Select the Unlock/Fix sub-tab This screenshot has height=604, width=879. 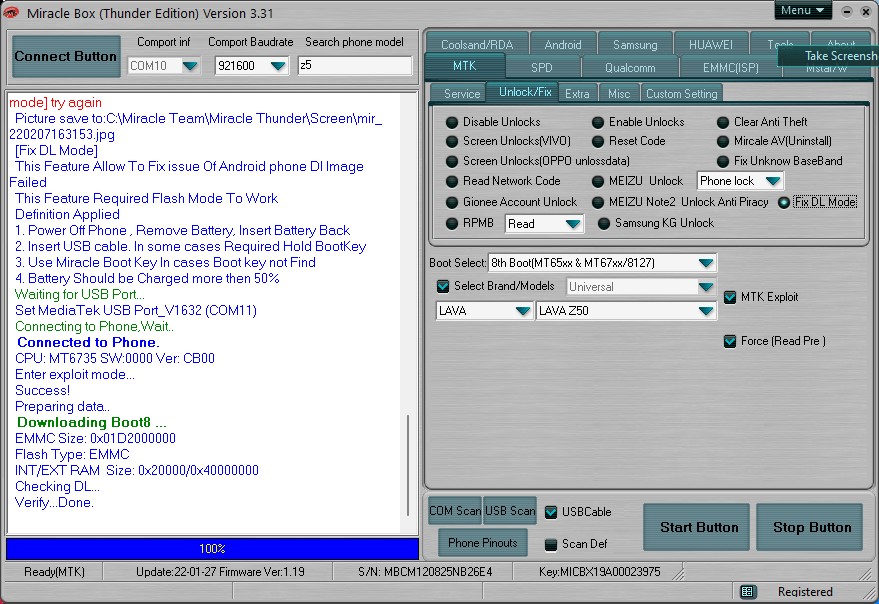pyautogui.click(x=525, y=92)
